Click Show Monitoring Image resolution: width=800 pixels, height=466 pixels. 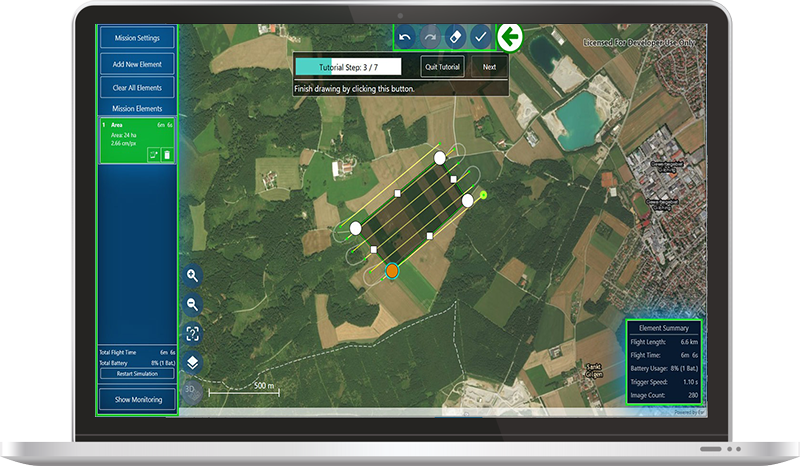pos(138,399)
